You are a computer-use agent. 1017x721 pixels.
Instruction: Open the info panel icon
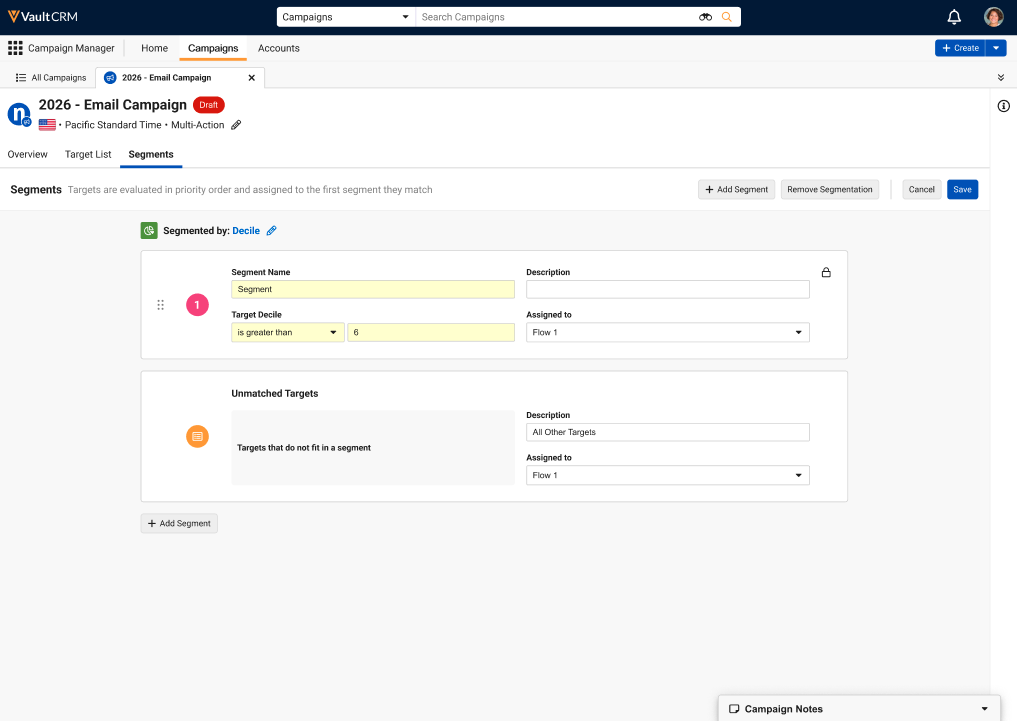coord(1003,106)
